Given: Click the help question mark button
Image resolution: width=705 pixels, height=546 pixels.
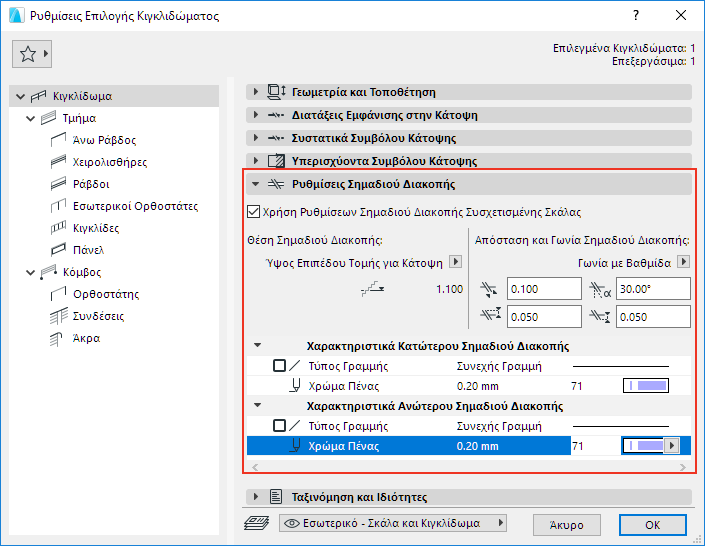Looking at the screenshot, I should click(x=636, y=15).
